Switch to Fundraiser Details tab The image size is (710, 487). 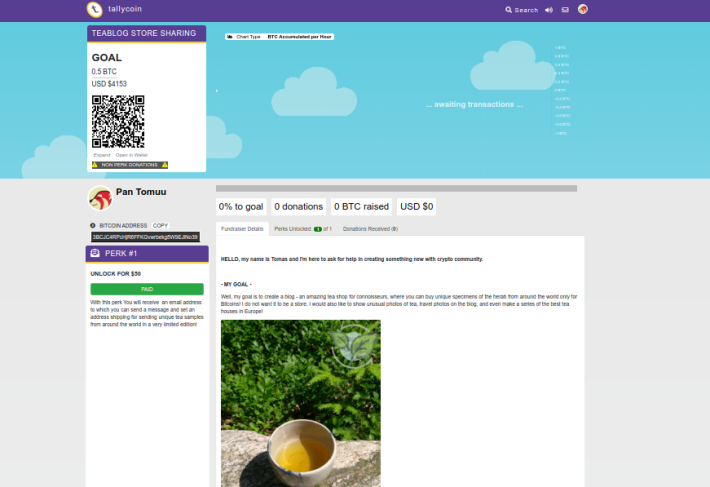(x=242, y=229)
